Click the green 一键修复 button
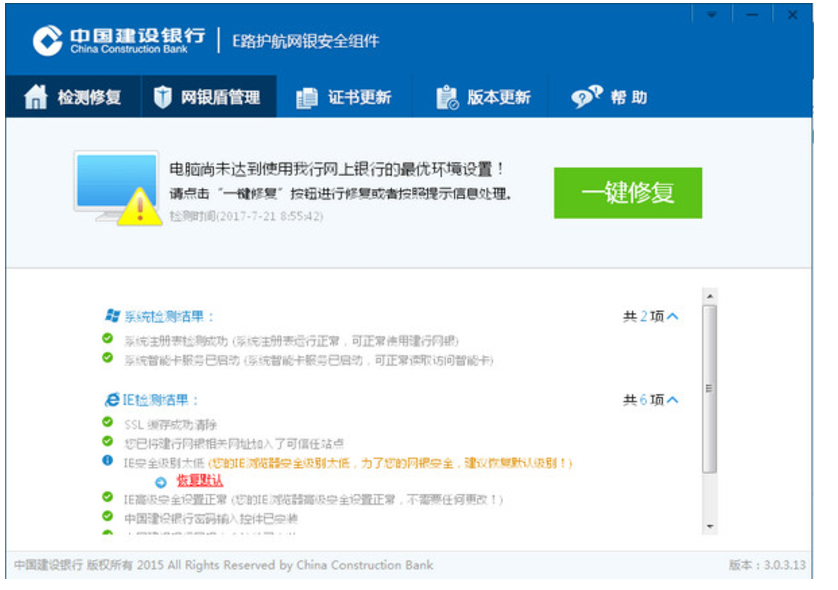Viewport: 838px width, 590px height. [628, 193]
